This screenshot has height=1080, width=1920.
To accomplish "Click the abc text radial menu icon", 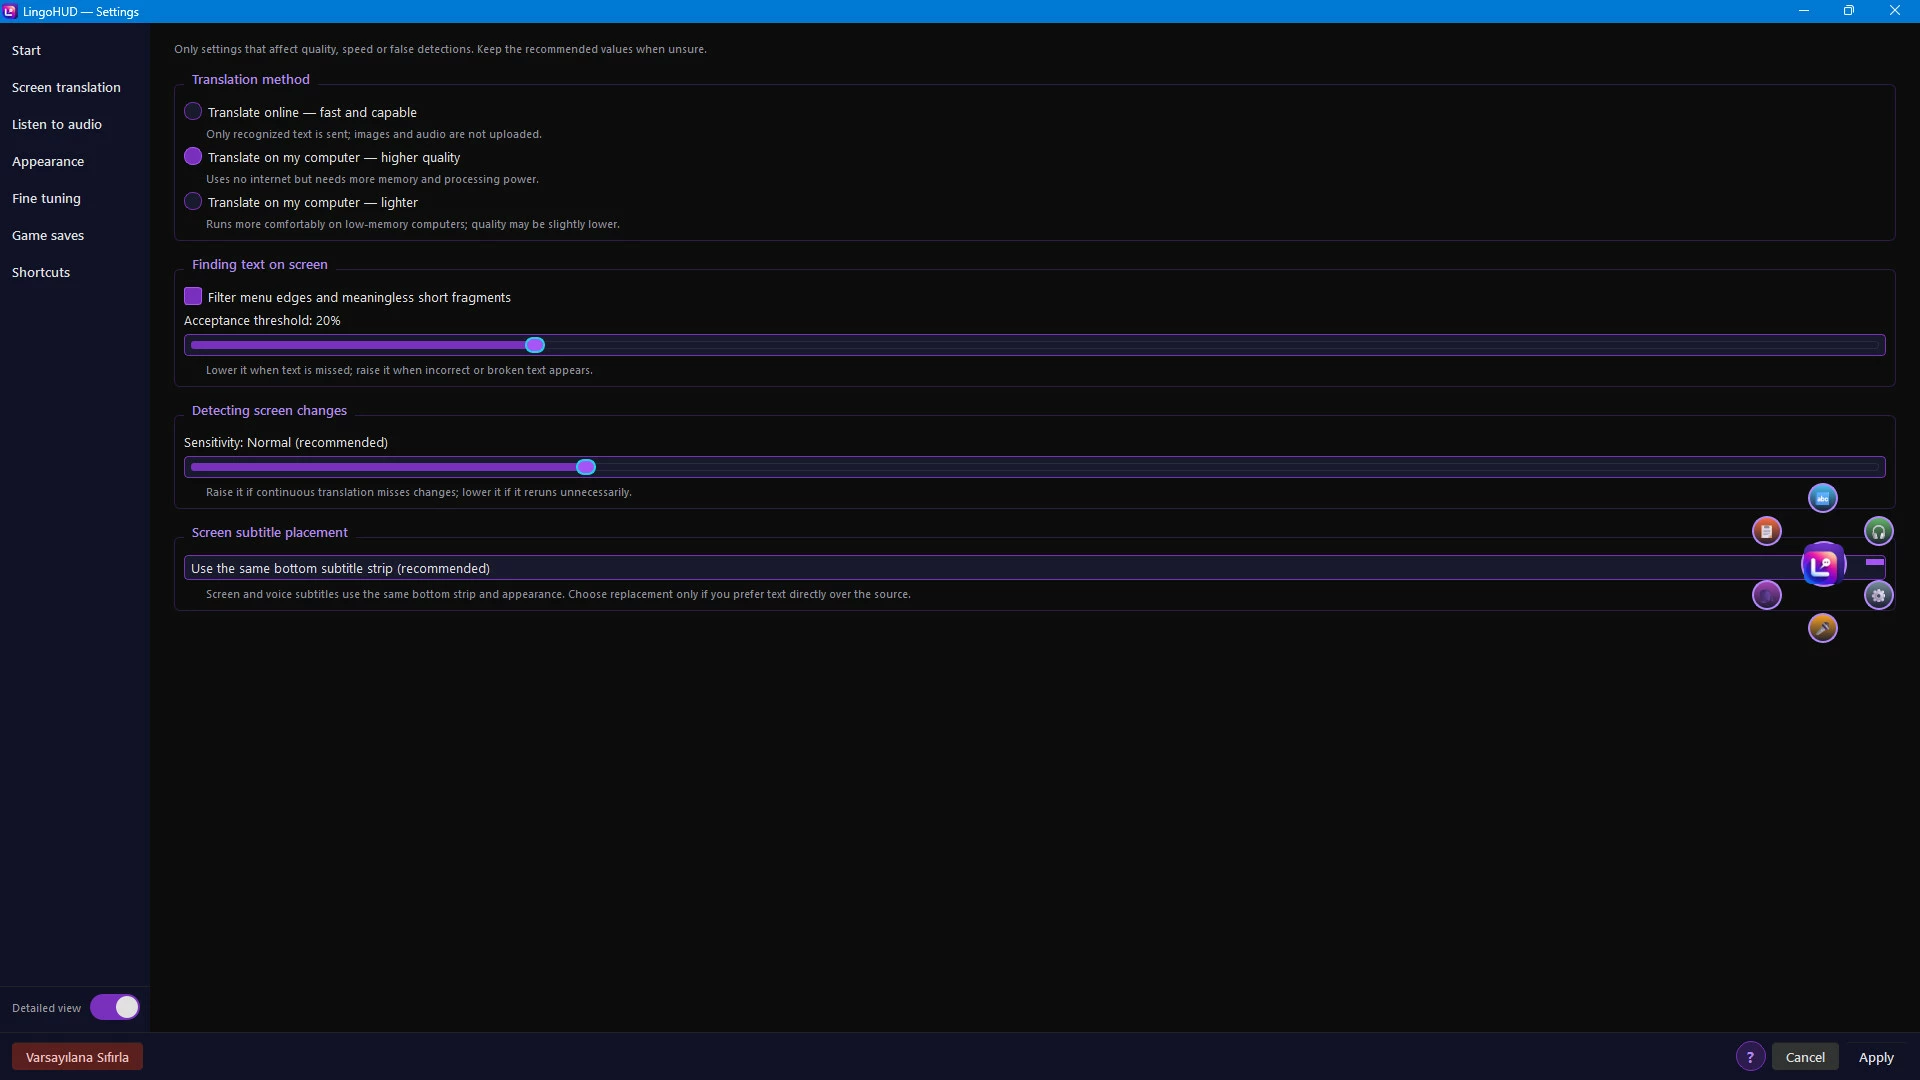I will click(1822, 498).
